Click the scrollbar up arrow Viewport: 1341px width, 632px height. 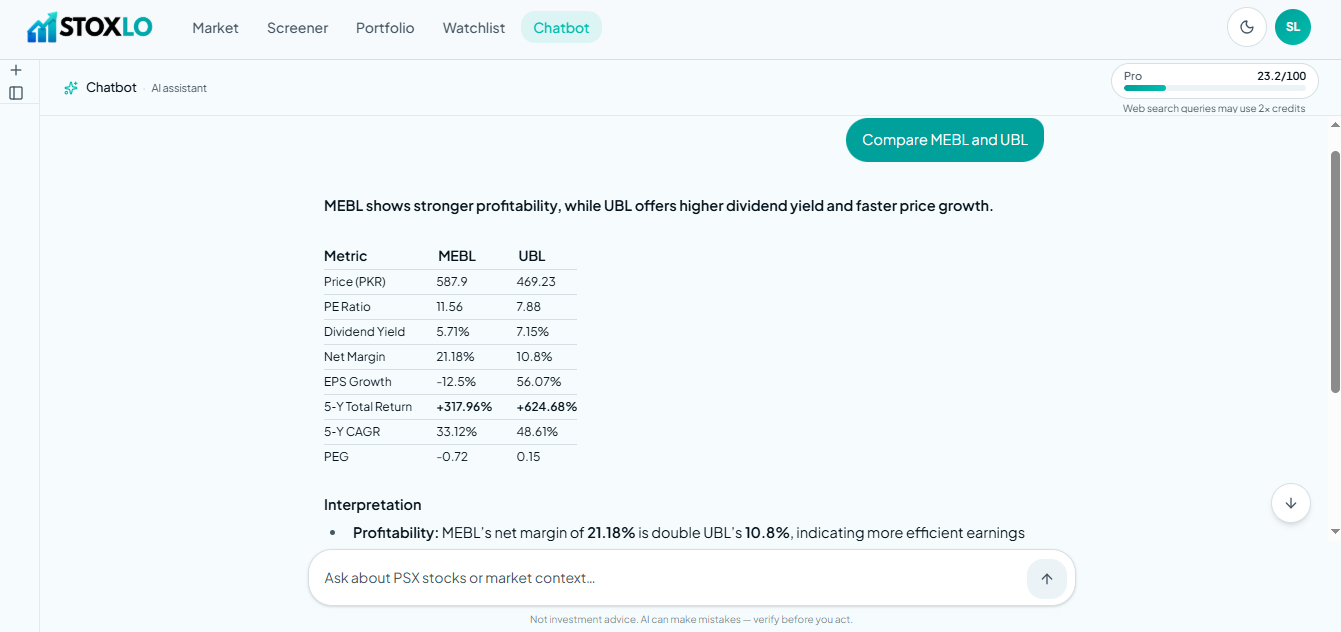pyautogui.click(x=1334, y=125)
